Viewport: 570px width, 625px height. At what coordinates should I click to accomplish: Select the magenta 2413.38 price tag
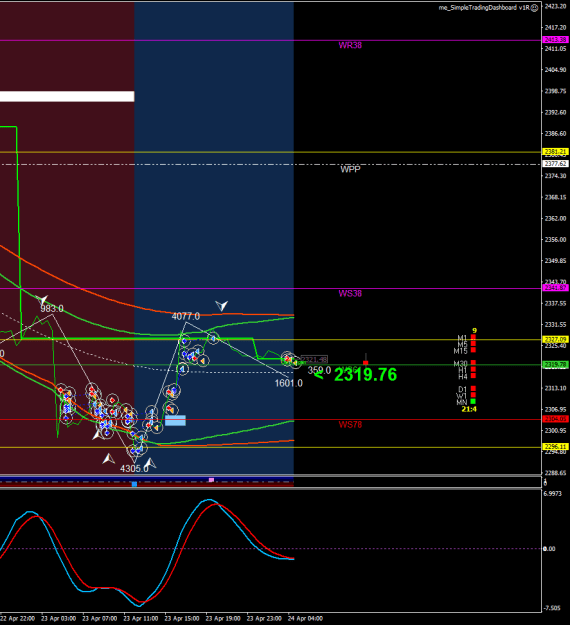pos(555,39)
